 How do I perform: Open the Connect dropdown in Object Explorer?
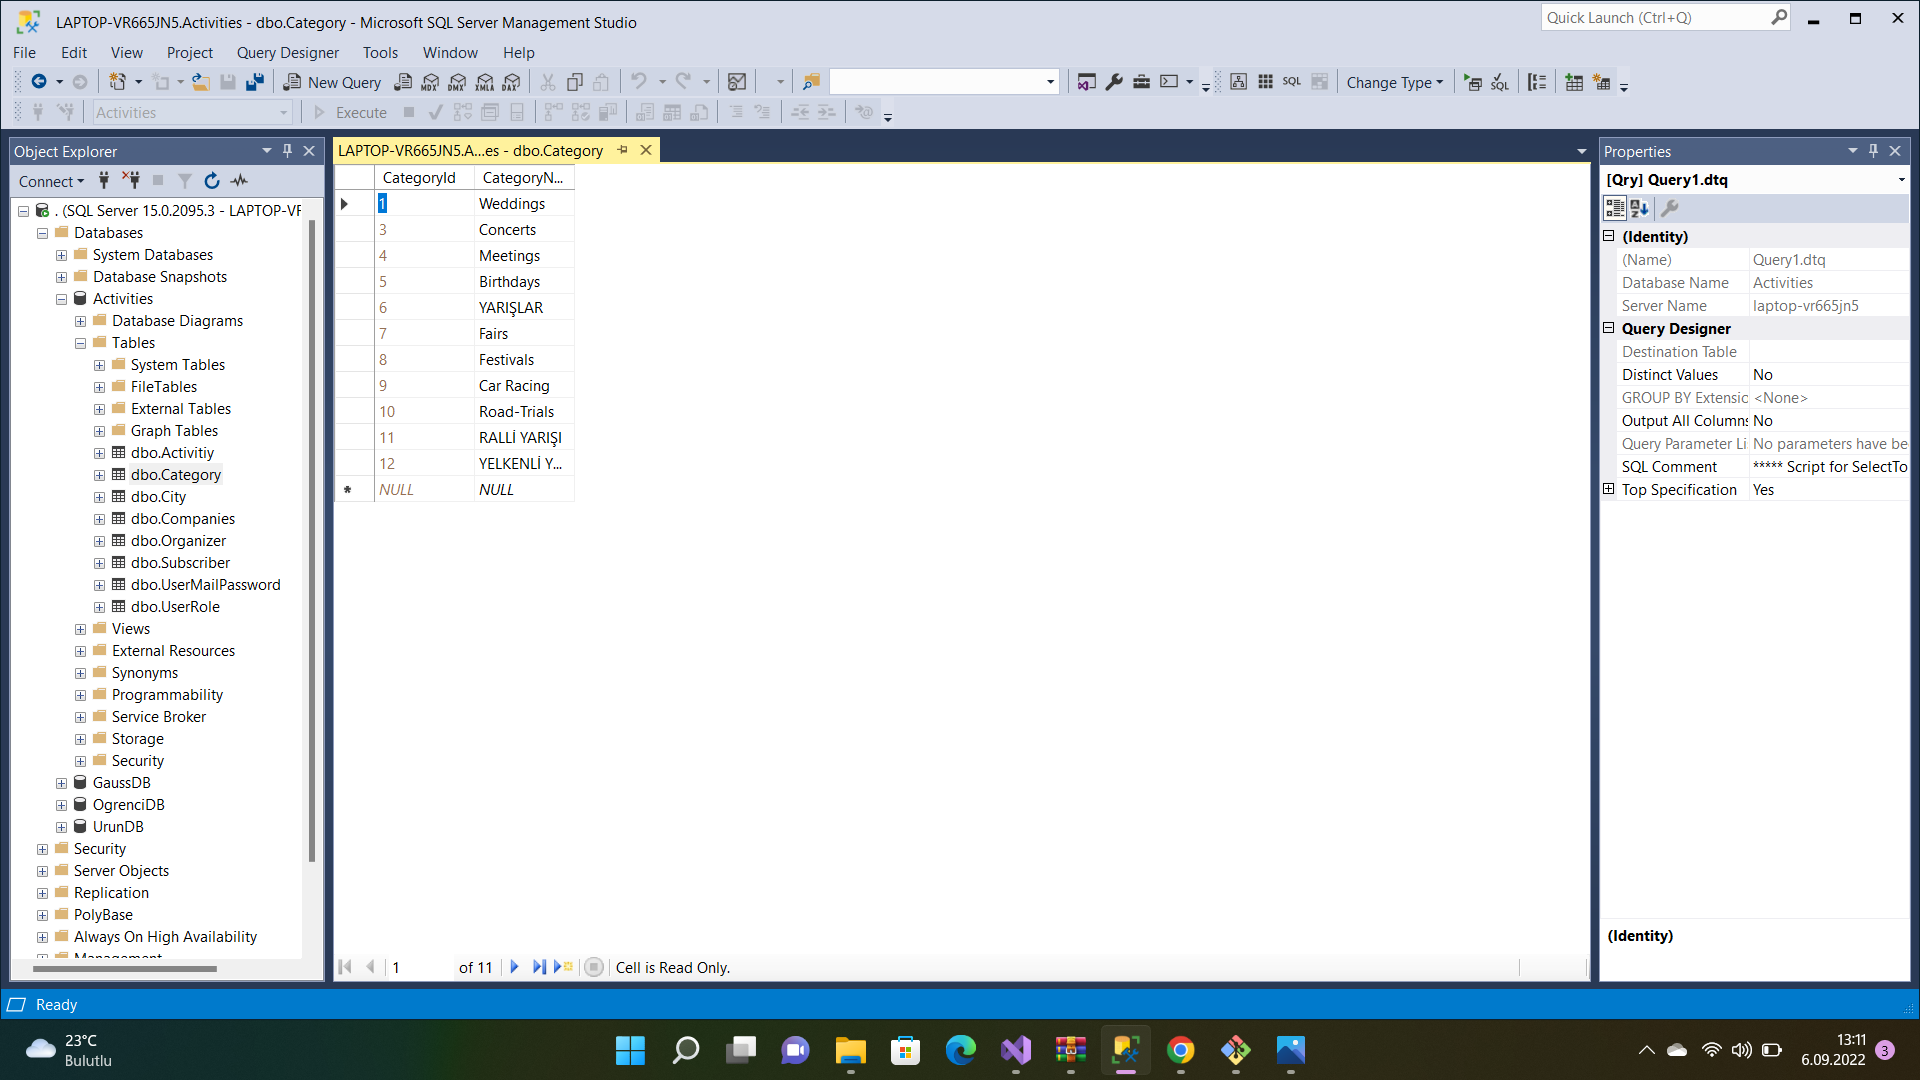pyautogui.click(x=51, y=181)
